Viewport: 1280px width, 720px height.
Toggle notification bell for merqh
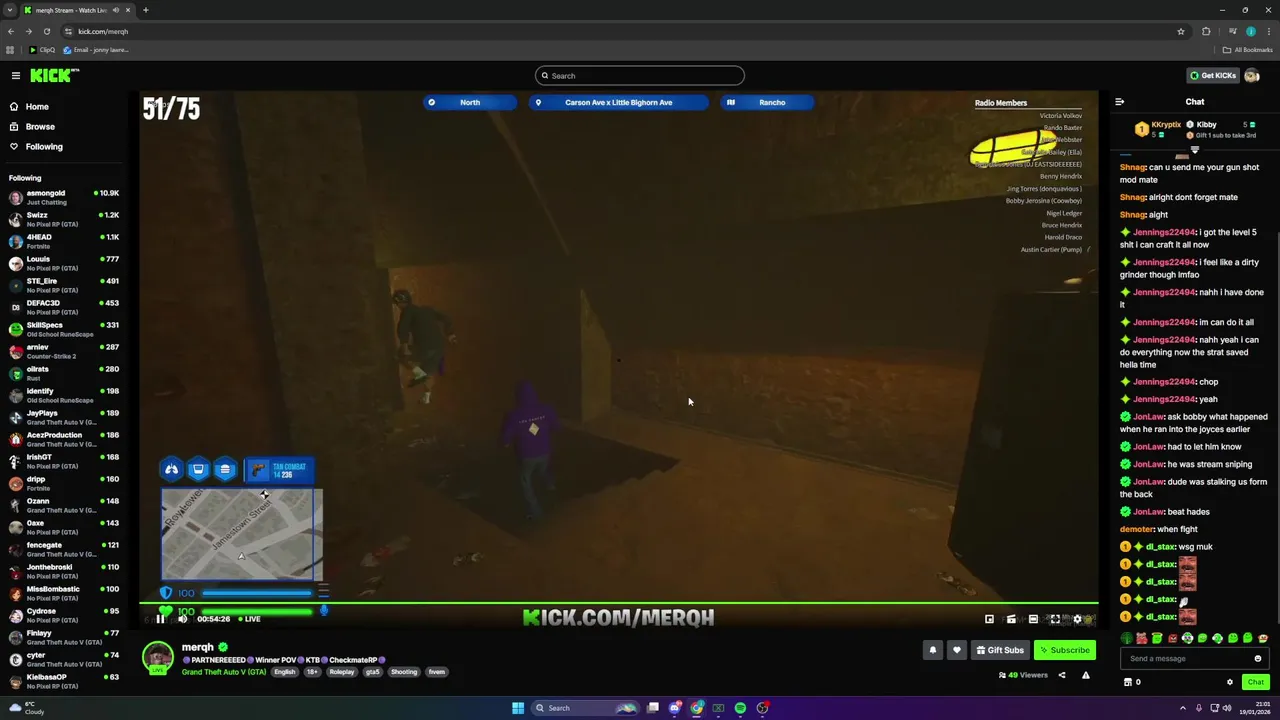(932, 650)
